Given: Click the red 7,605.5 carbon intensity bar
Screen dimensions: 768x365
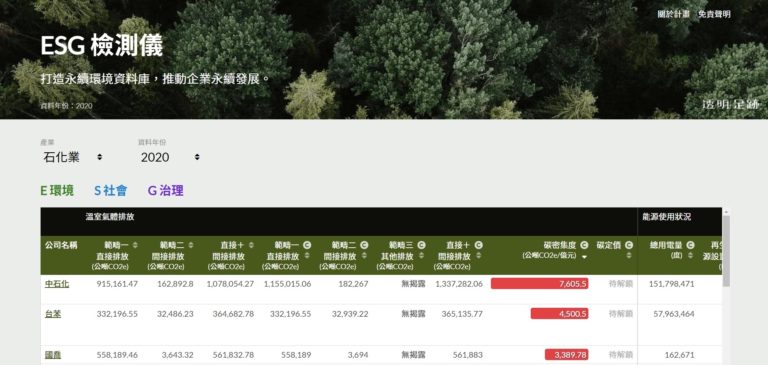Looking at the screenshot, I should (x=539, y=284).
